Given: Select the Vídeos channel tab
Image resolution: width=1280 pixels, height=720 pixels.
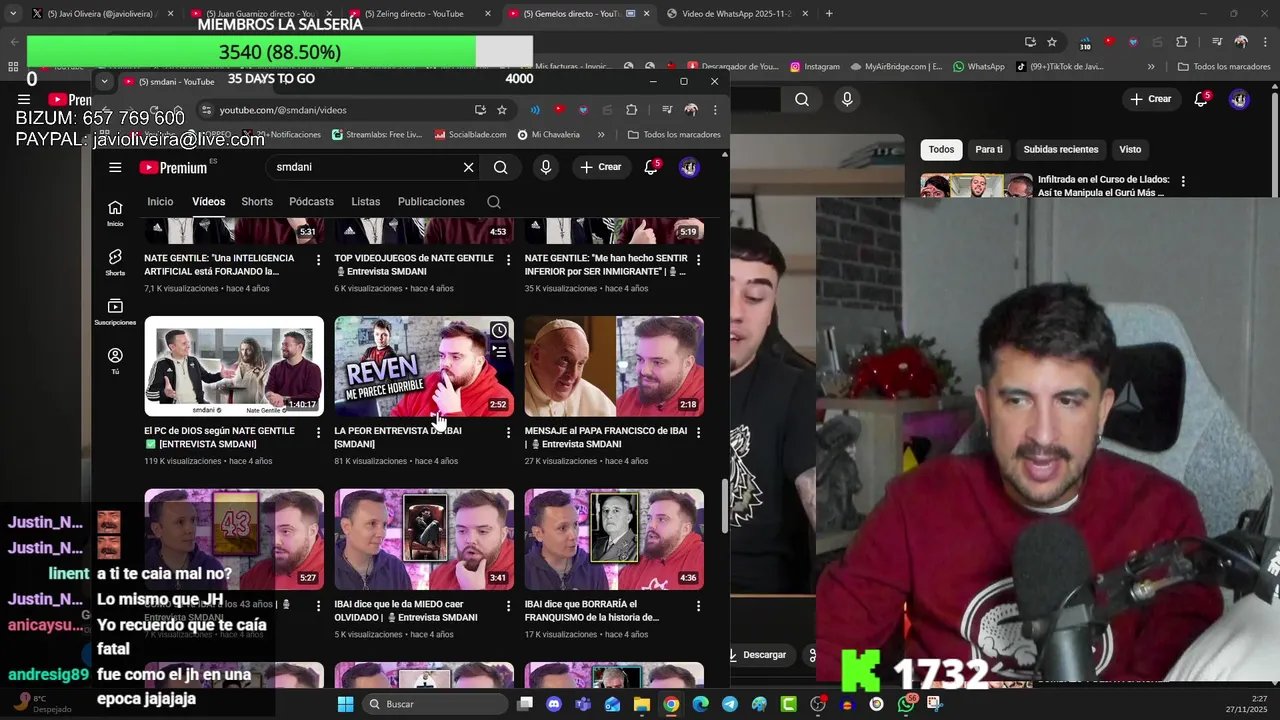Looking at the screenshot, I should click(208, 202).
